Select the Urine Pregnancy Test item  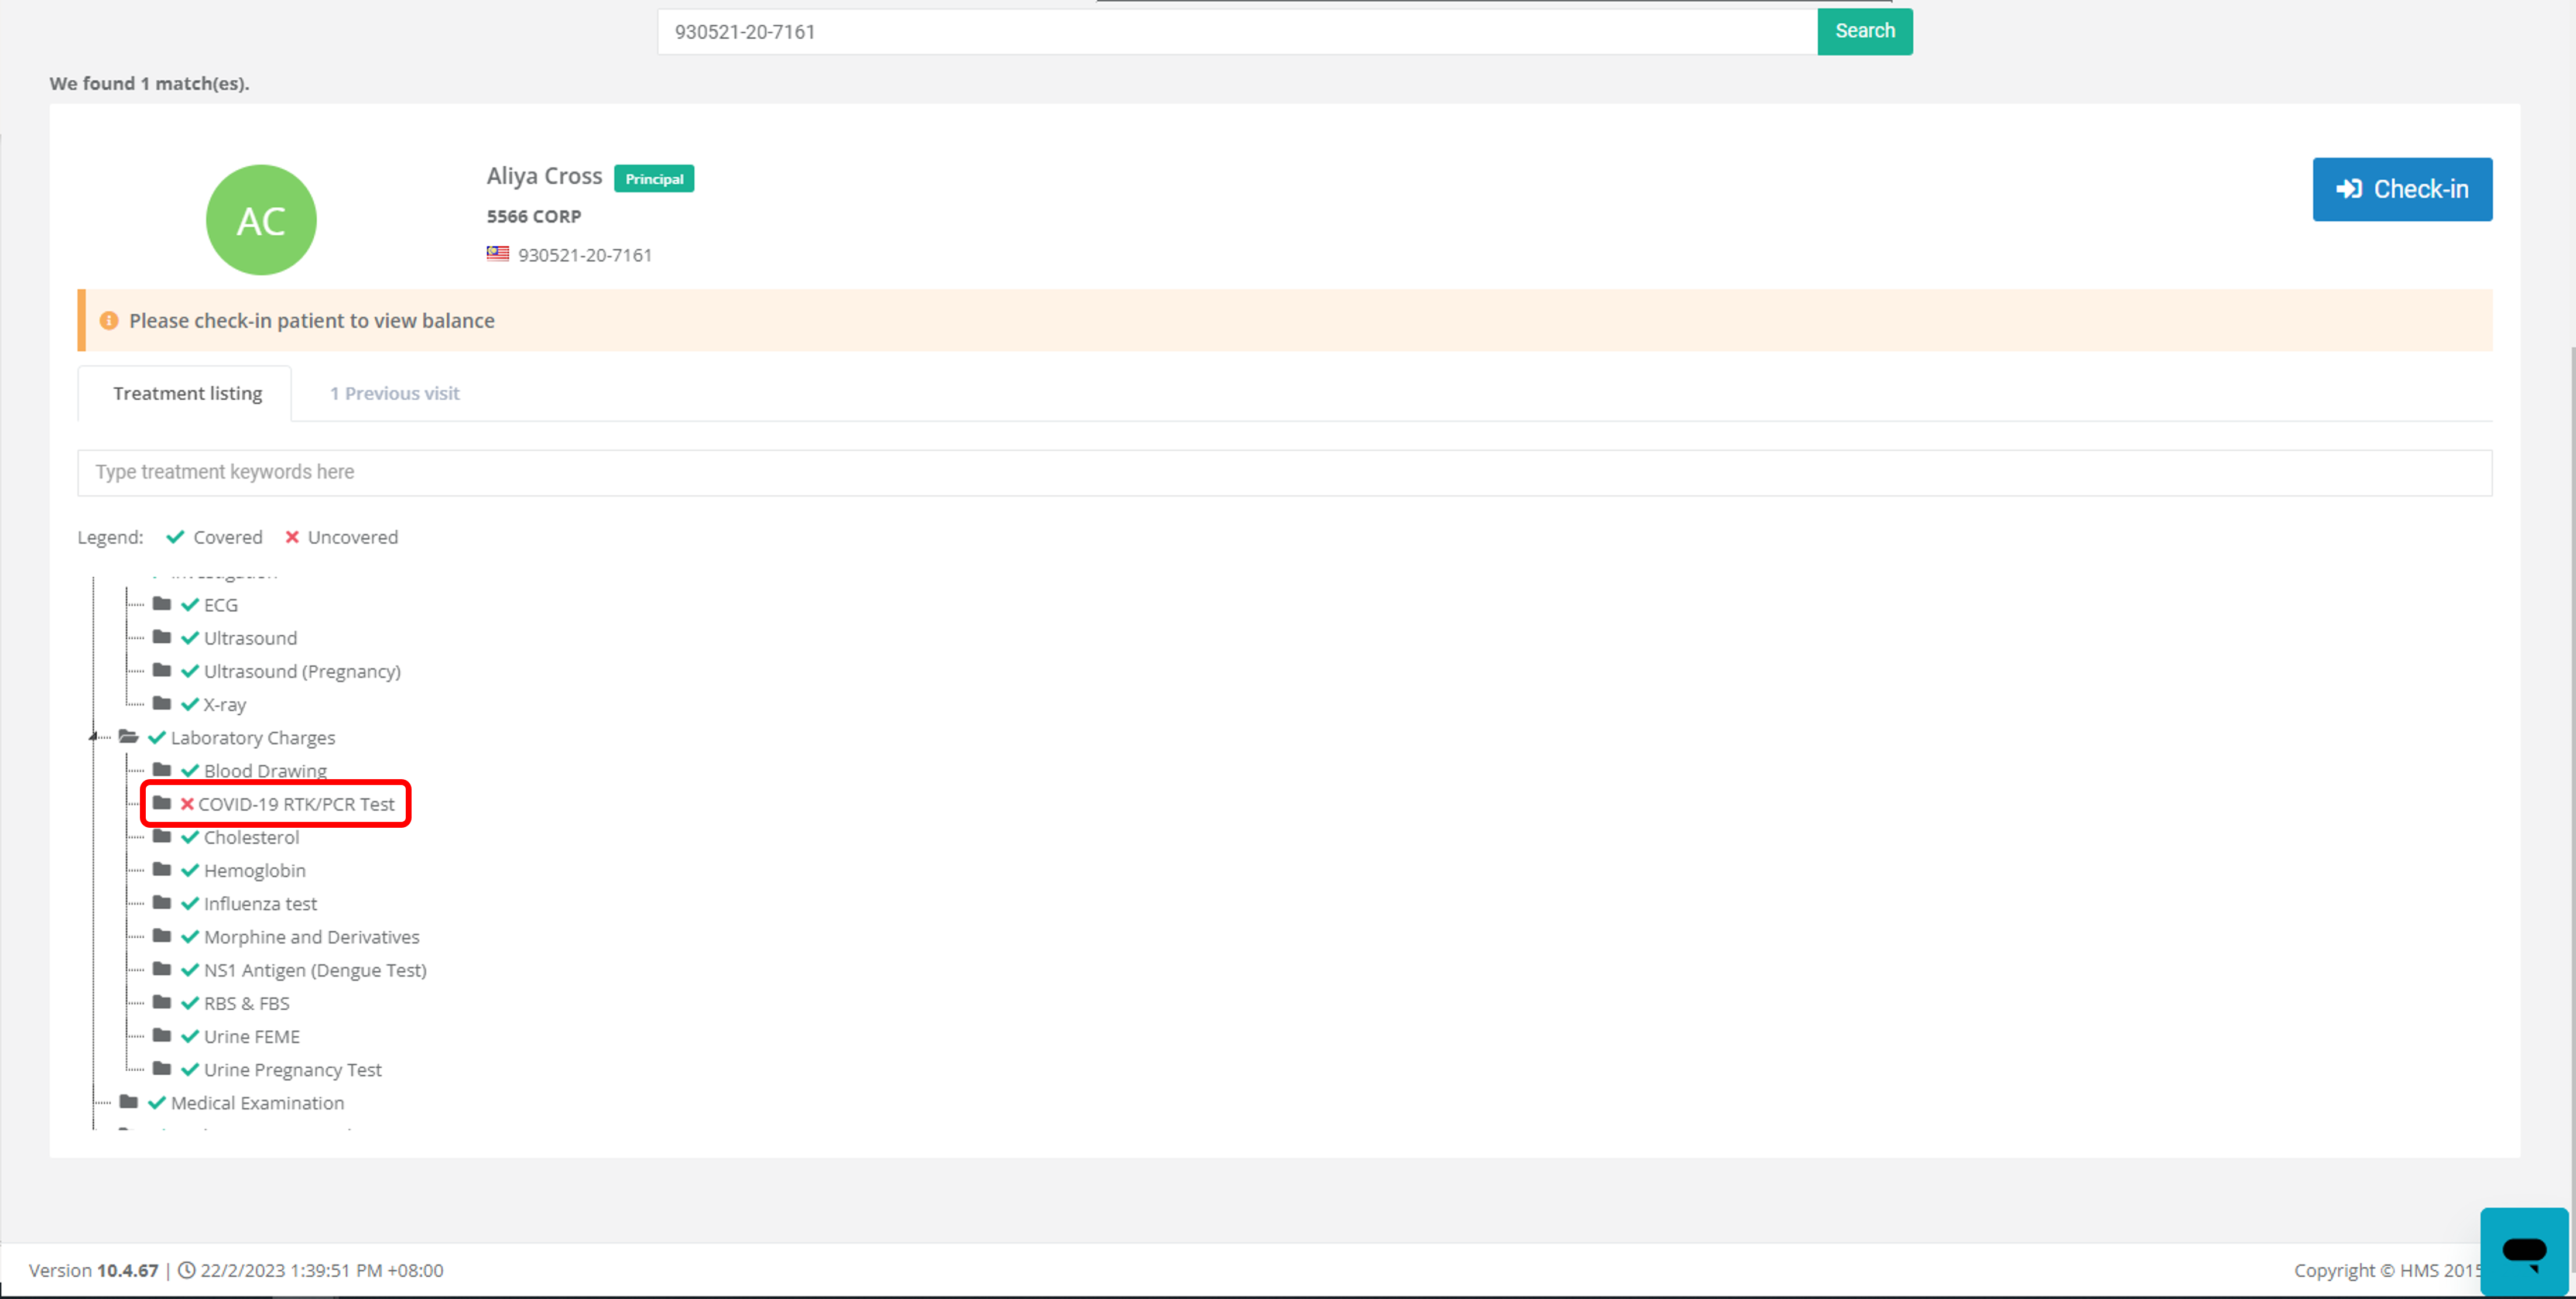tap(292, 1070)
